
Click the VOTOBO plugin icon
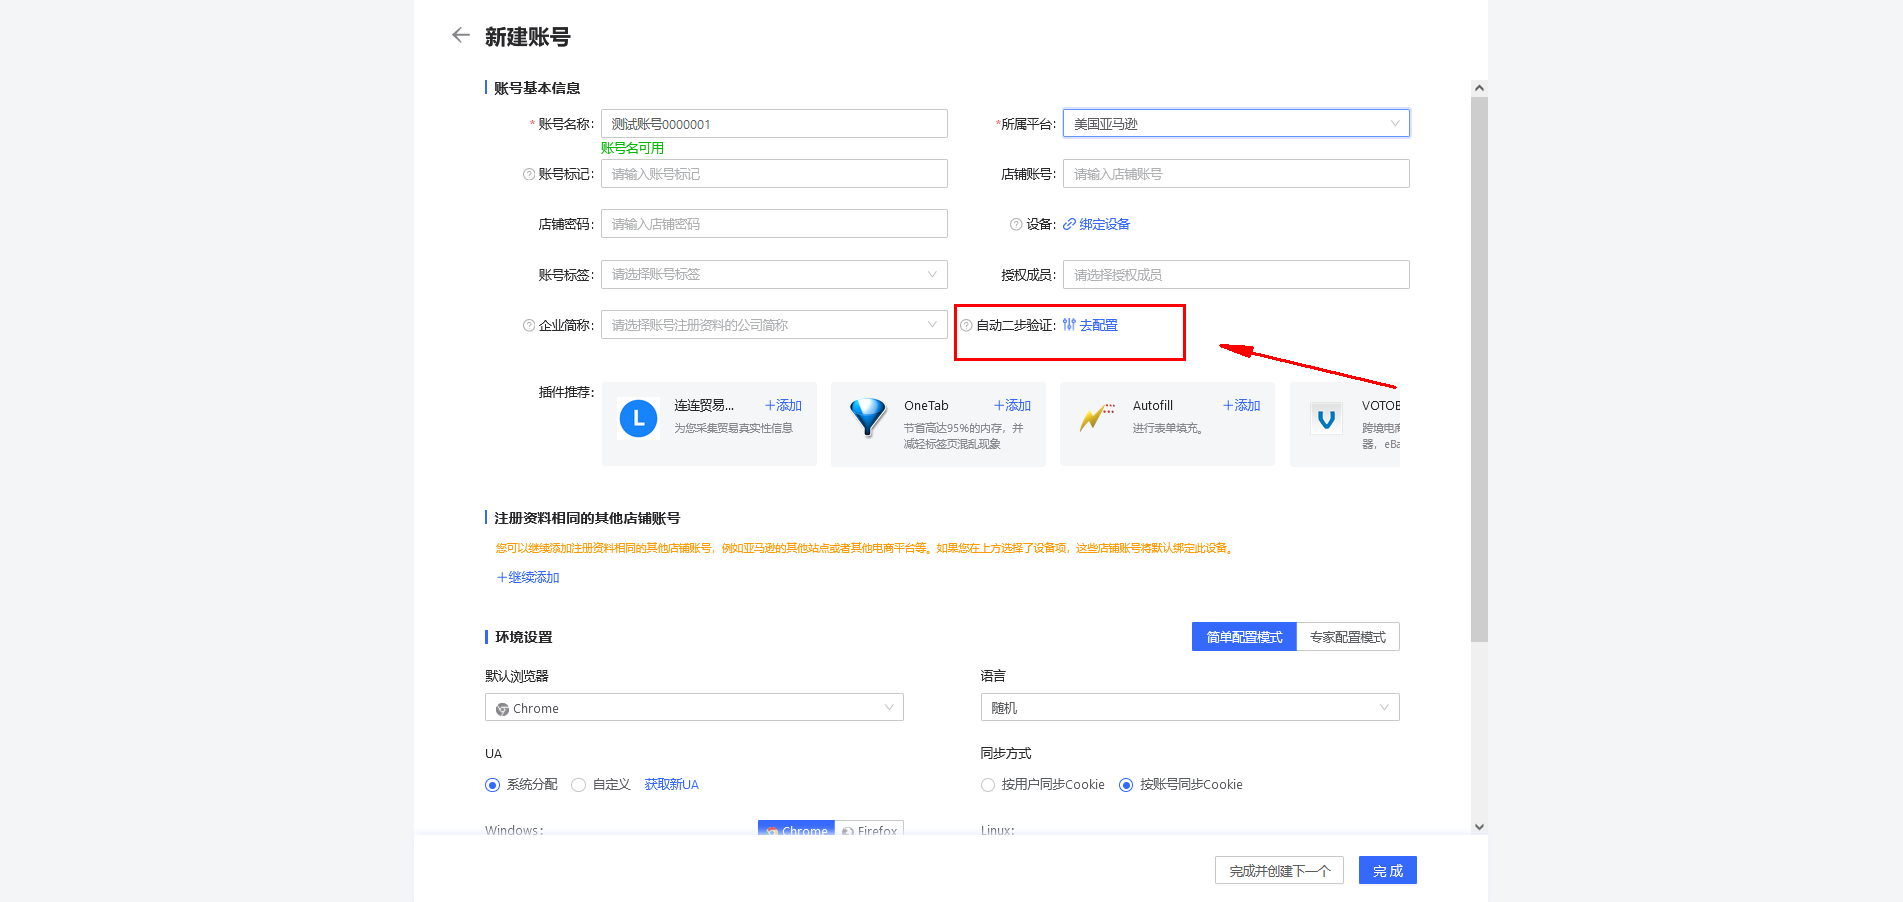tap(1326, 418)
